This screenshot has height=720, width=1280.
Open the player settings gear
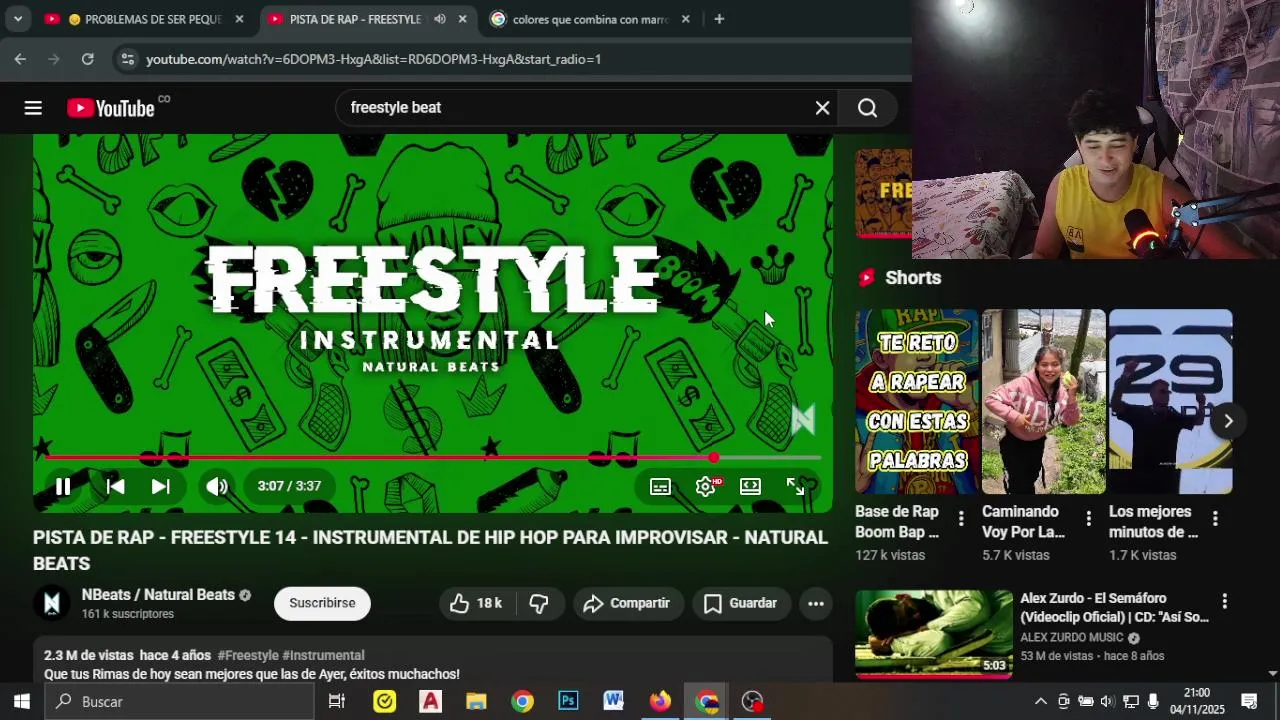click(x=706, y=487)
